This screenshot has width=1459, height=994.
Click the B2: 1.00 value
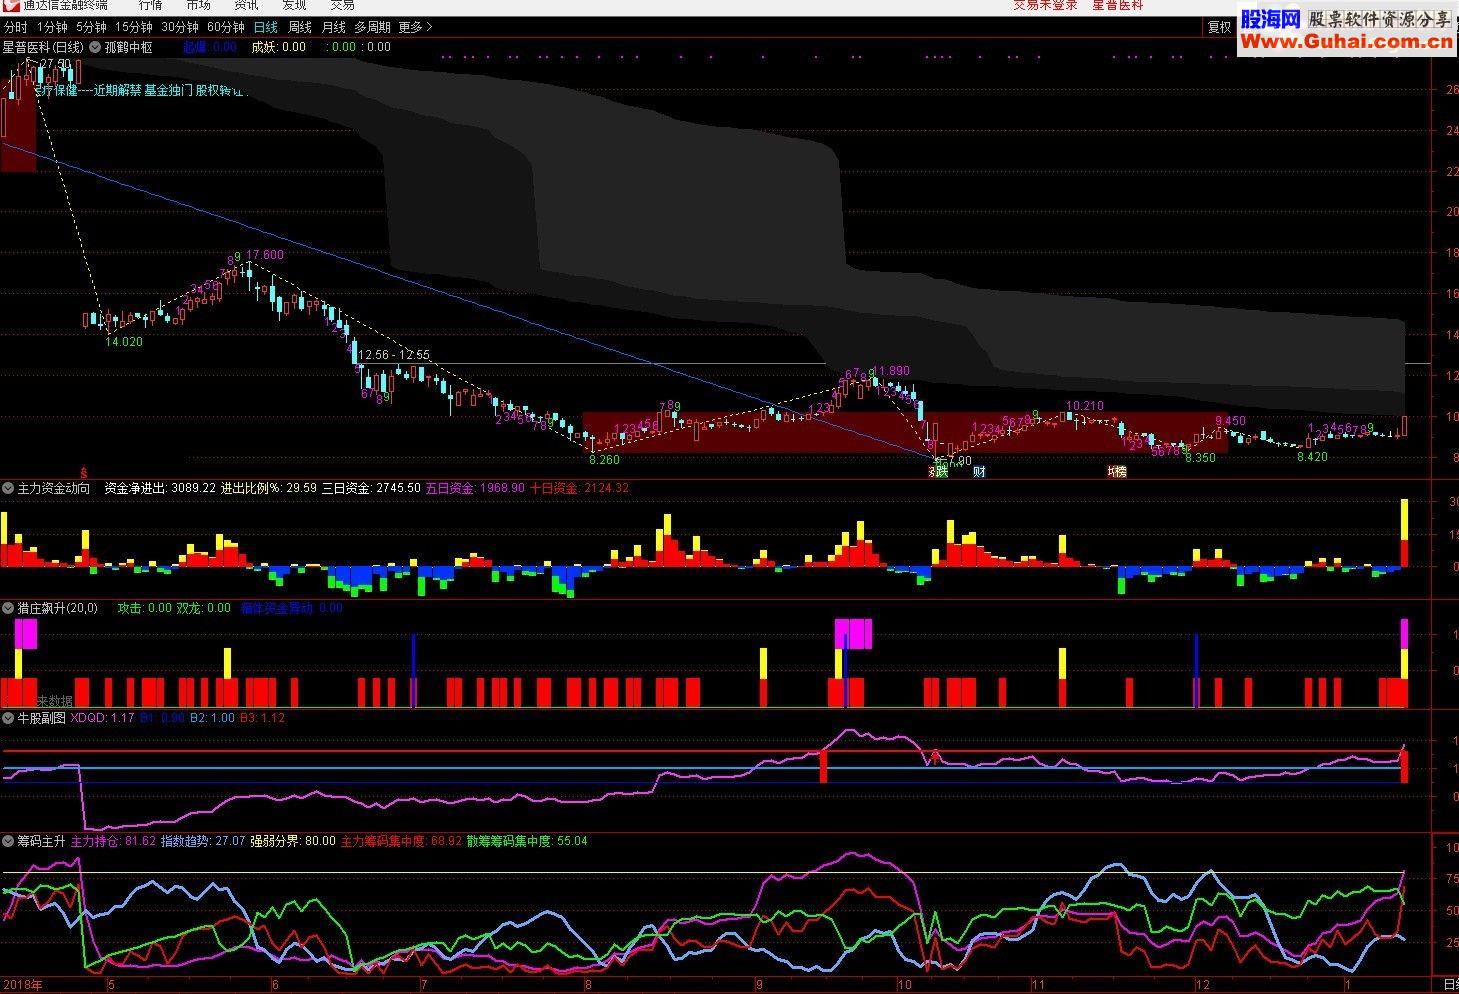click(x=212, y=717)
